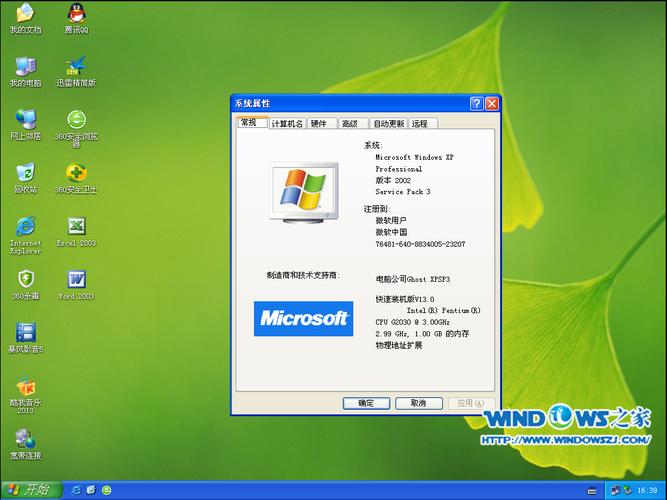Screen dimensions: 667x500
Task: Select the 远程 tab
Action: pos(419,124)
